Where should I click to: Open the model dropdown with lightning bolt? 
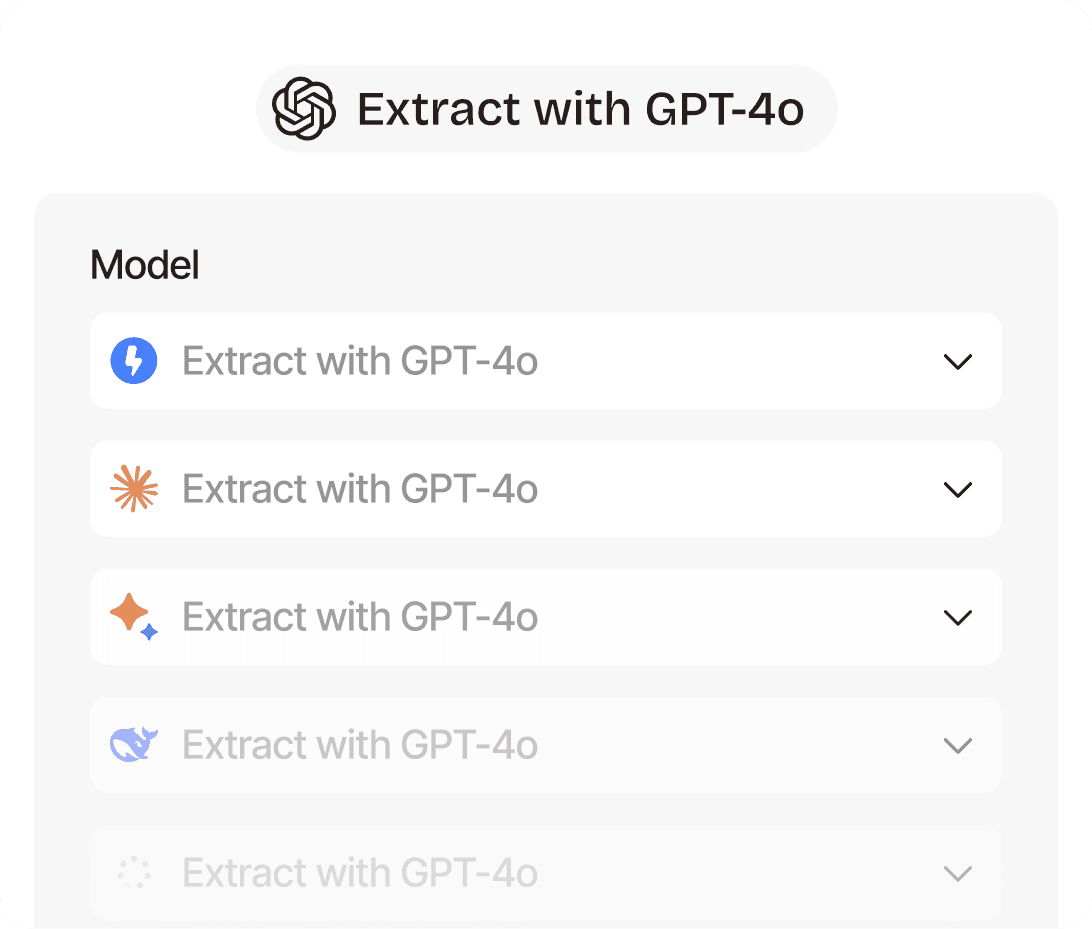point(546,361)
